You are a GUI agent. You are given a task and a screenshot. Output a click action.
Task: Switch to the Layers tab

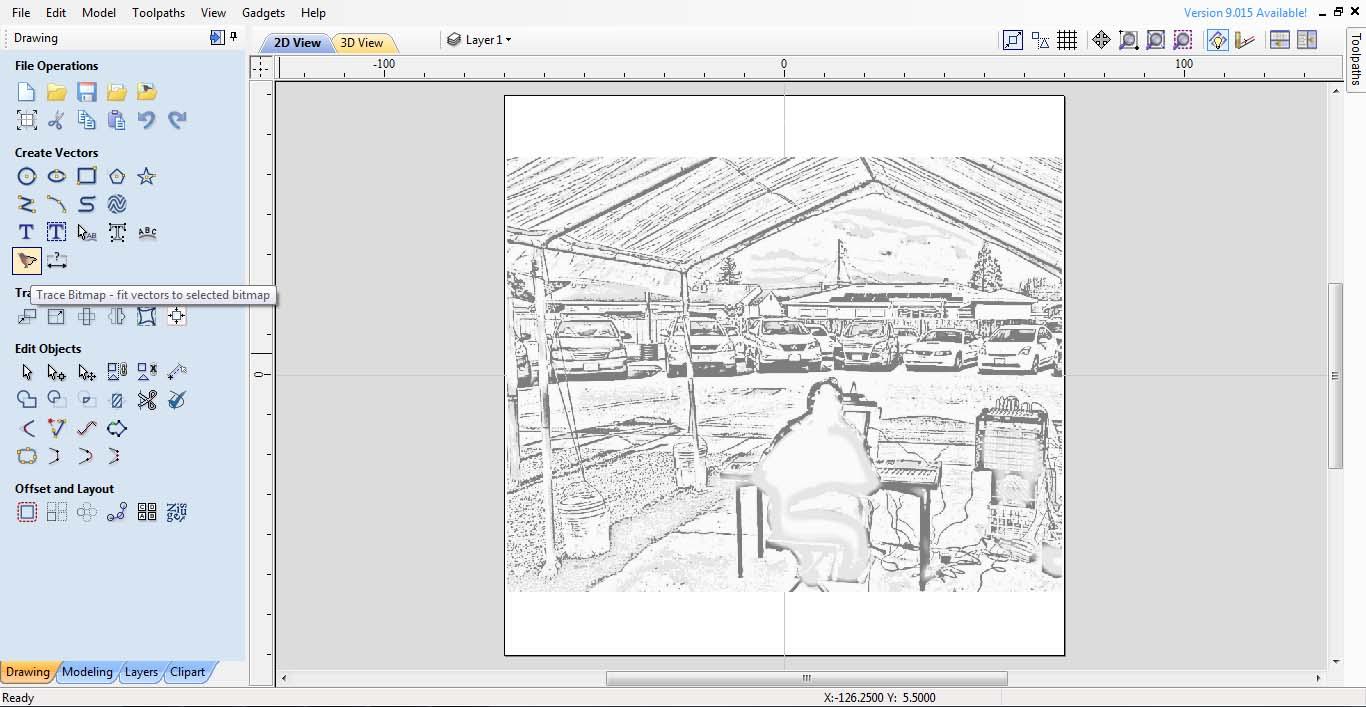pyautogui.click(x=141, y=672)
